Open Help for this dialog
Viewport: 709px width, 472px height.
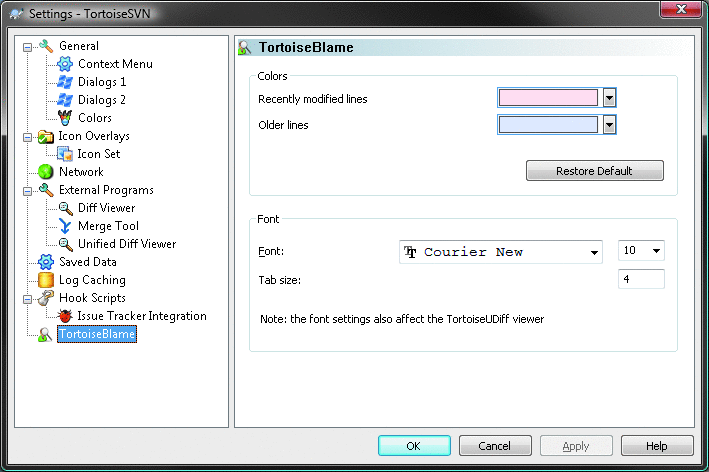657,446
